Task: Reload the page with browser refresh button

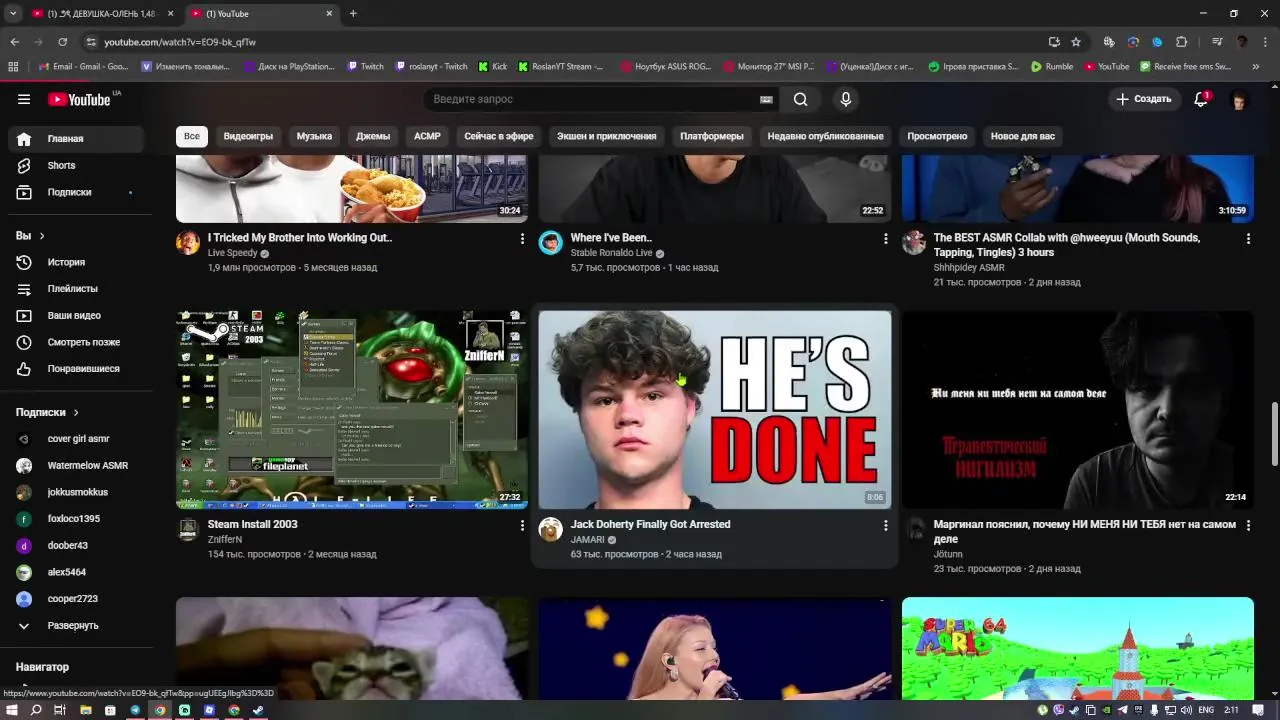Action: pos(62,42)
